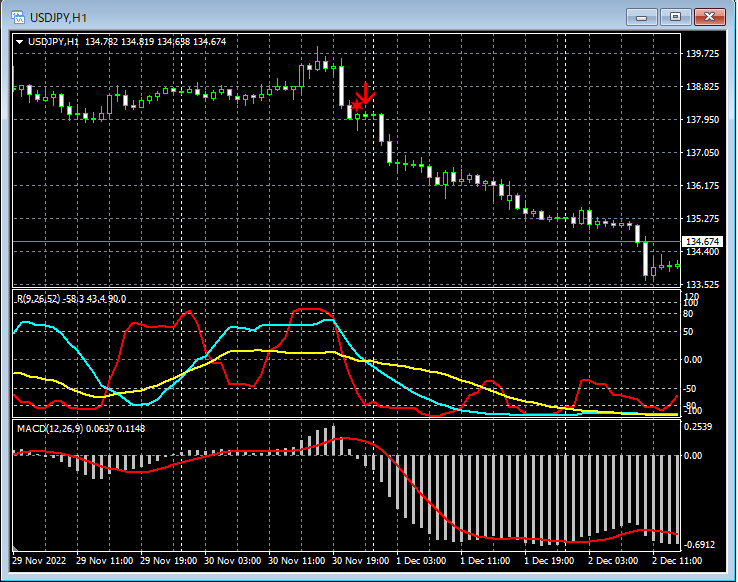Click the 135.275 price axis value
This screenshot has width=738, height=582.
tap(702, 218)
